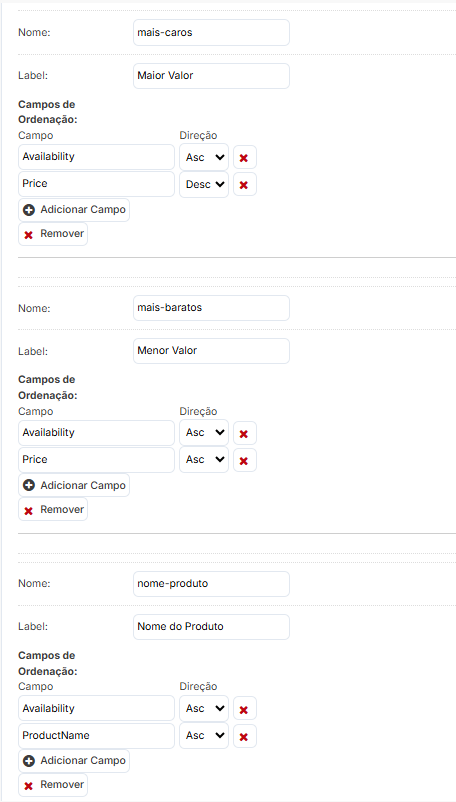The height and width of the screenshot is (802, 456).
Task: Open direction dropdown for ProductName field
Action: pyautogui.click(x=204, y=736)
